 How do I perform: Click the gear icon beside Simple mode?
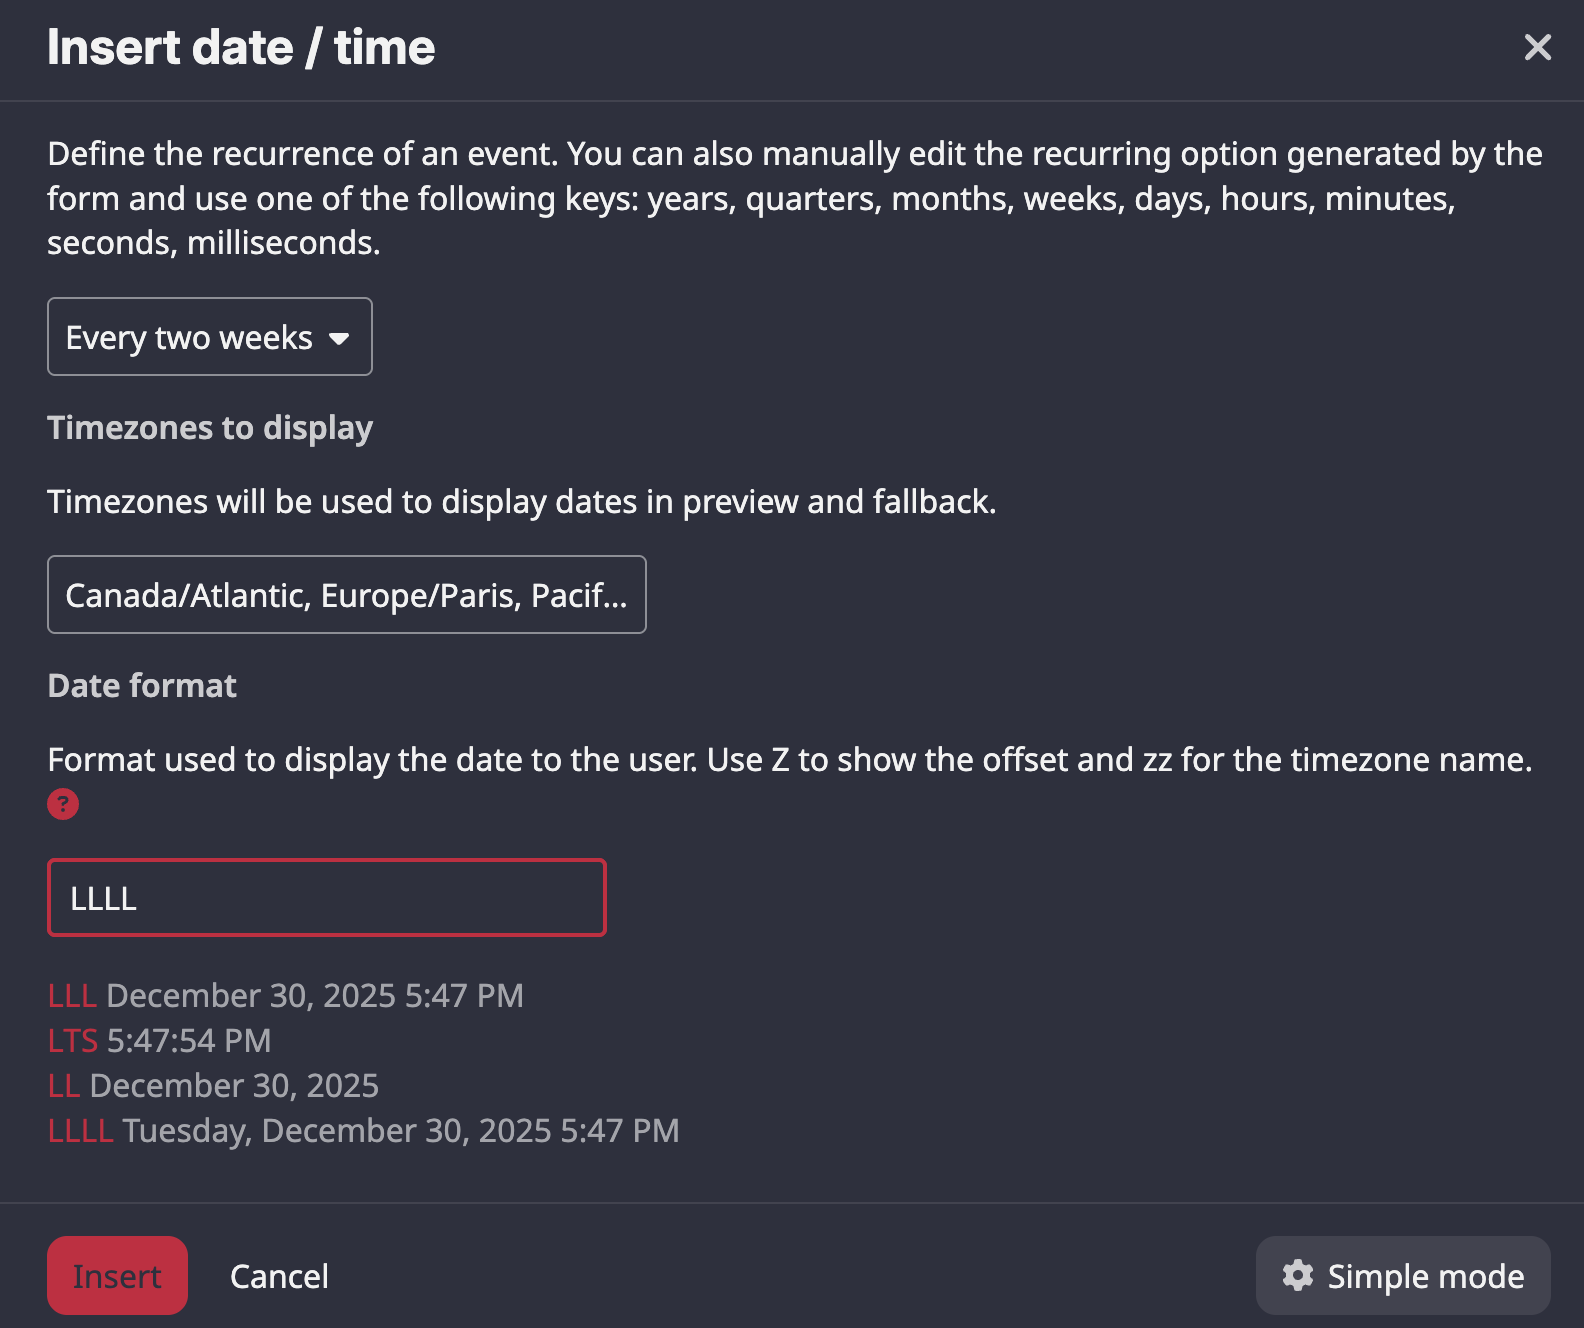tap(1298, 1275)
